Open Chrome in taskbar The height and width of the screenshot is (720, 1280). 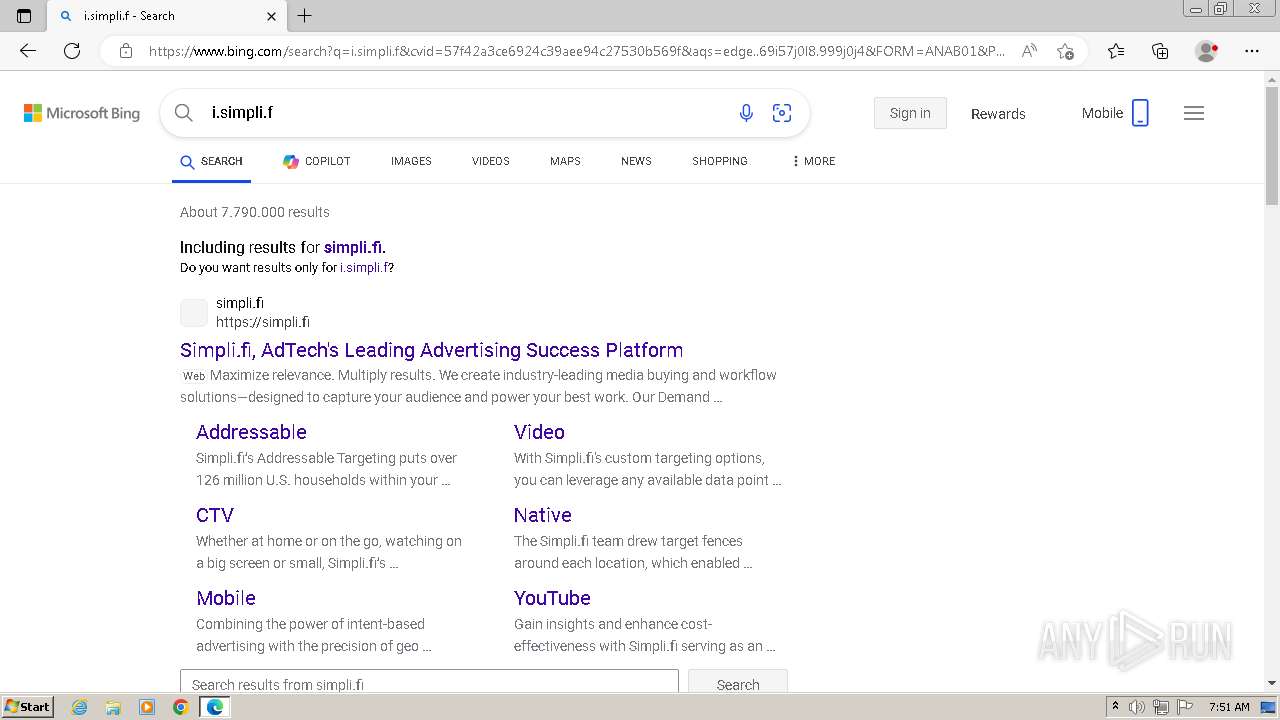(180, 707)
